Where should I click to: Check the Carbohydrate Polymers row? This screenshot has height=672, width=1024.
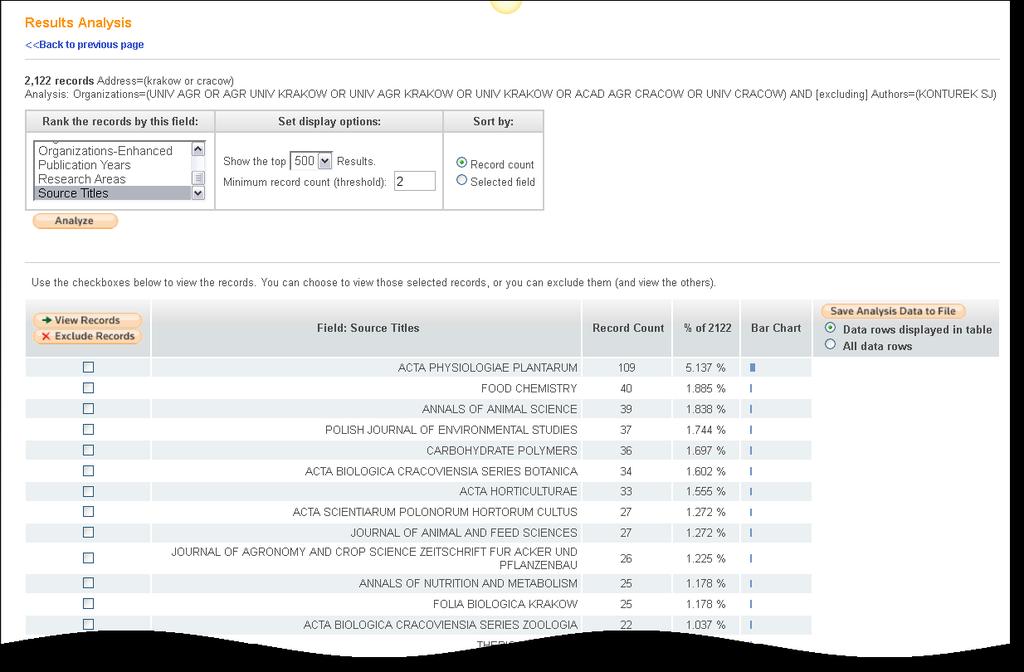pos(88,451)
